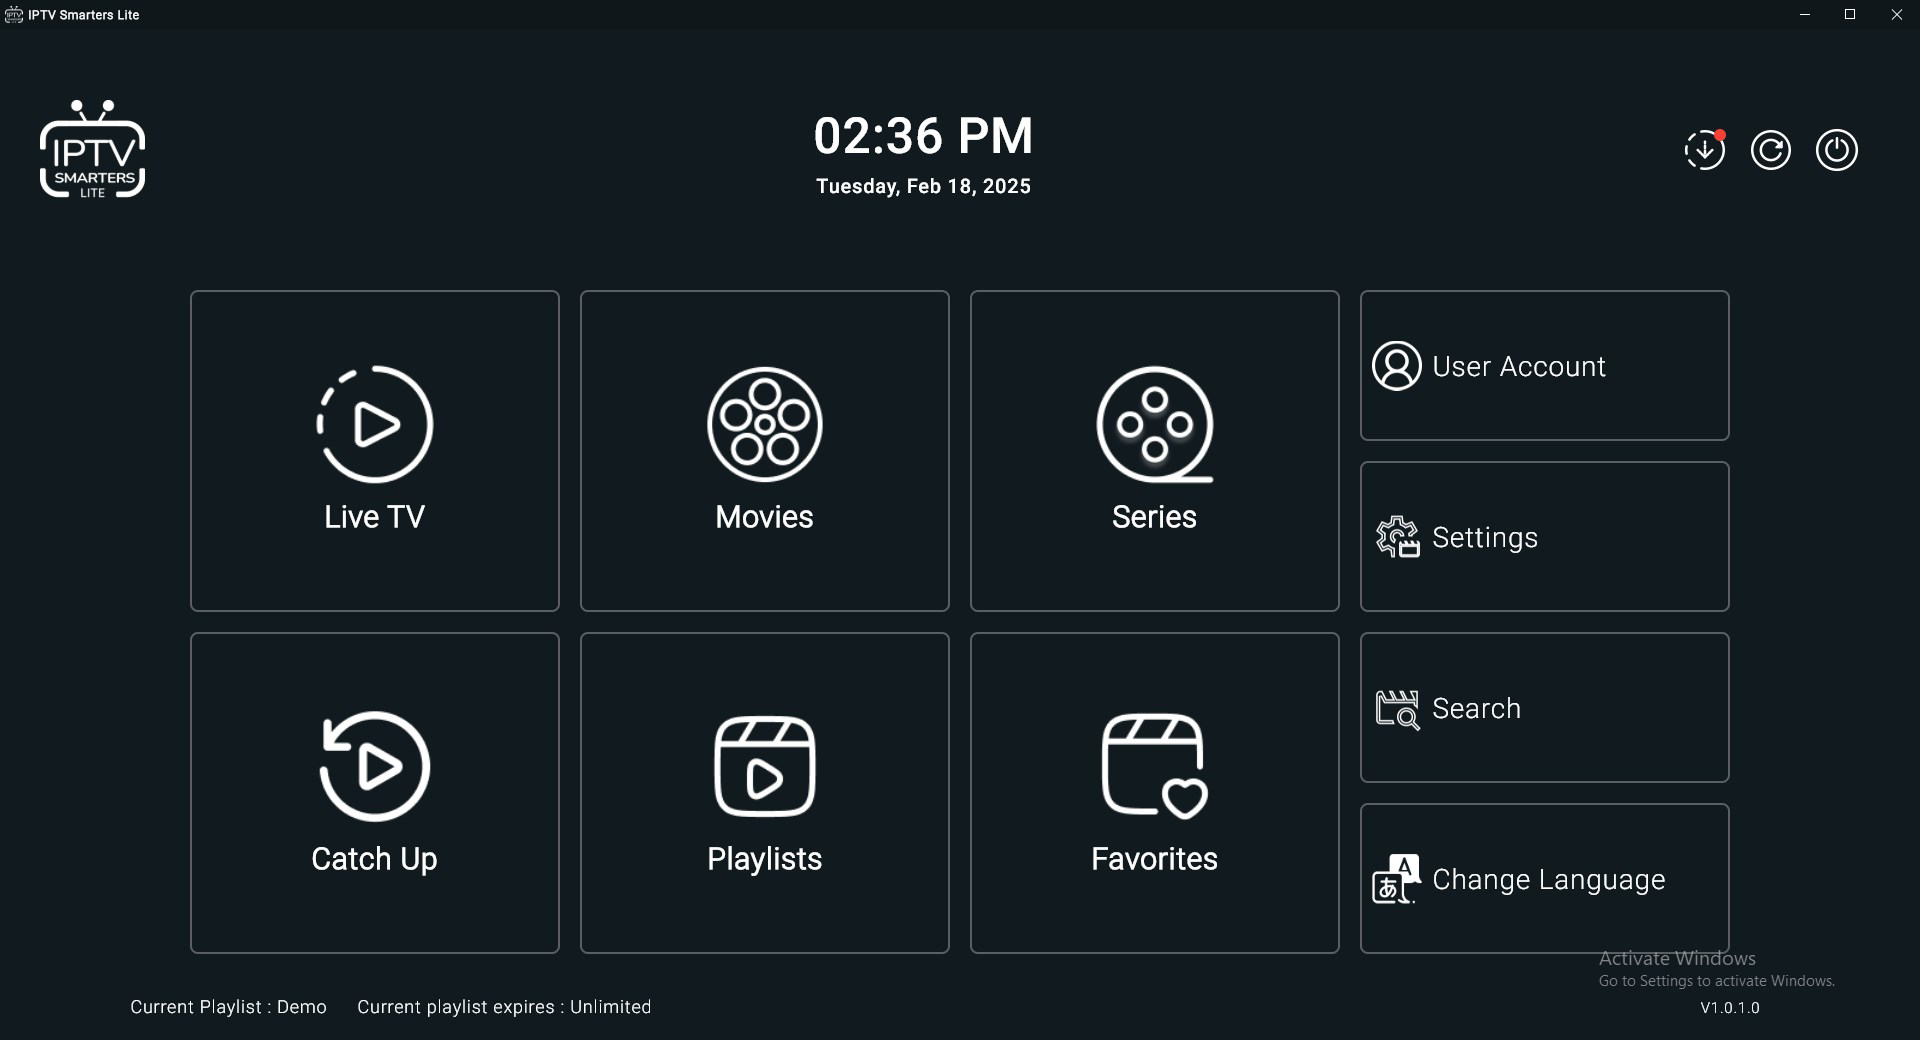This screenshot has height=1040, width=1920.
Task: Select the Current Playlist Demo label
Action: pyautogui.click(x=228, y=1007)
